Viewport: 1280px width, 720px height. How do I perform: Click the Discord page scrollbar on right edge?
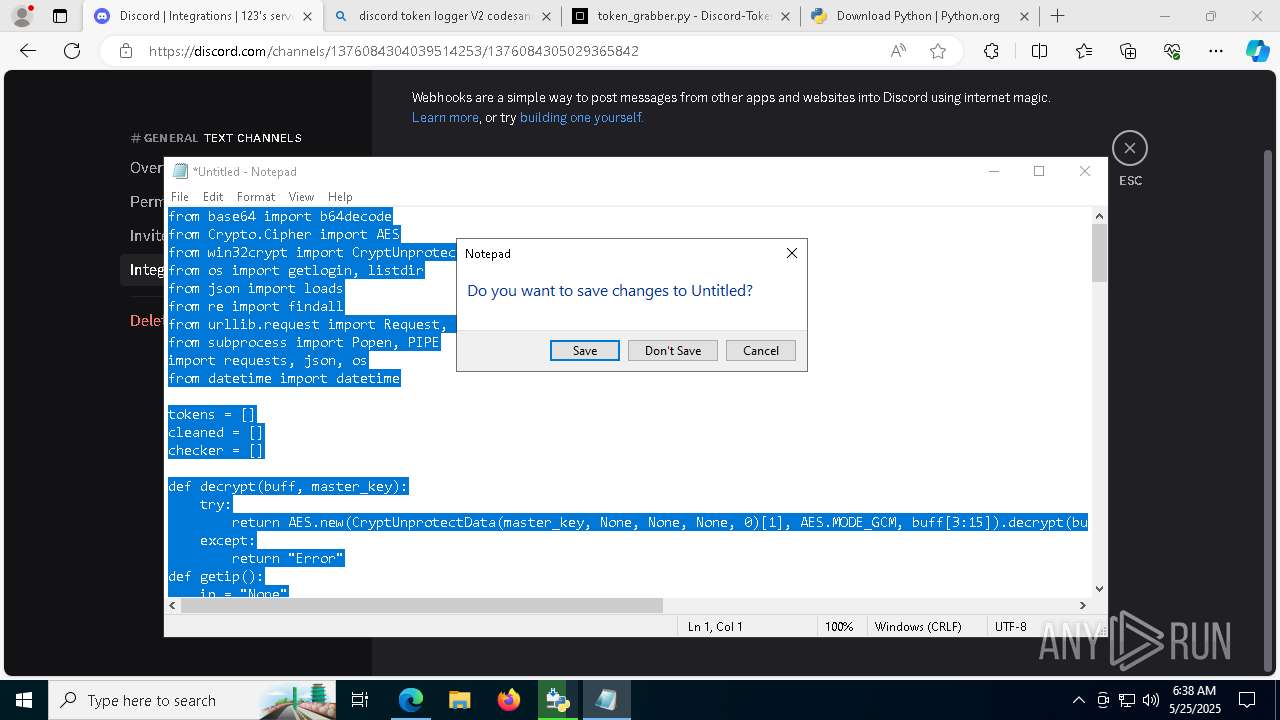[1269, 410]
